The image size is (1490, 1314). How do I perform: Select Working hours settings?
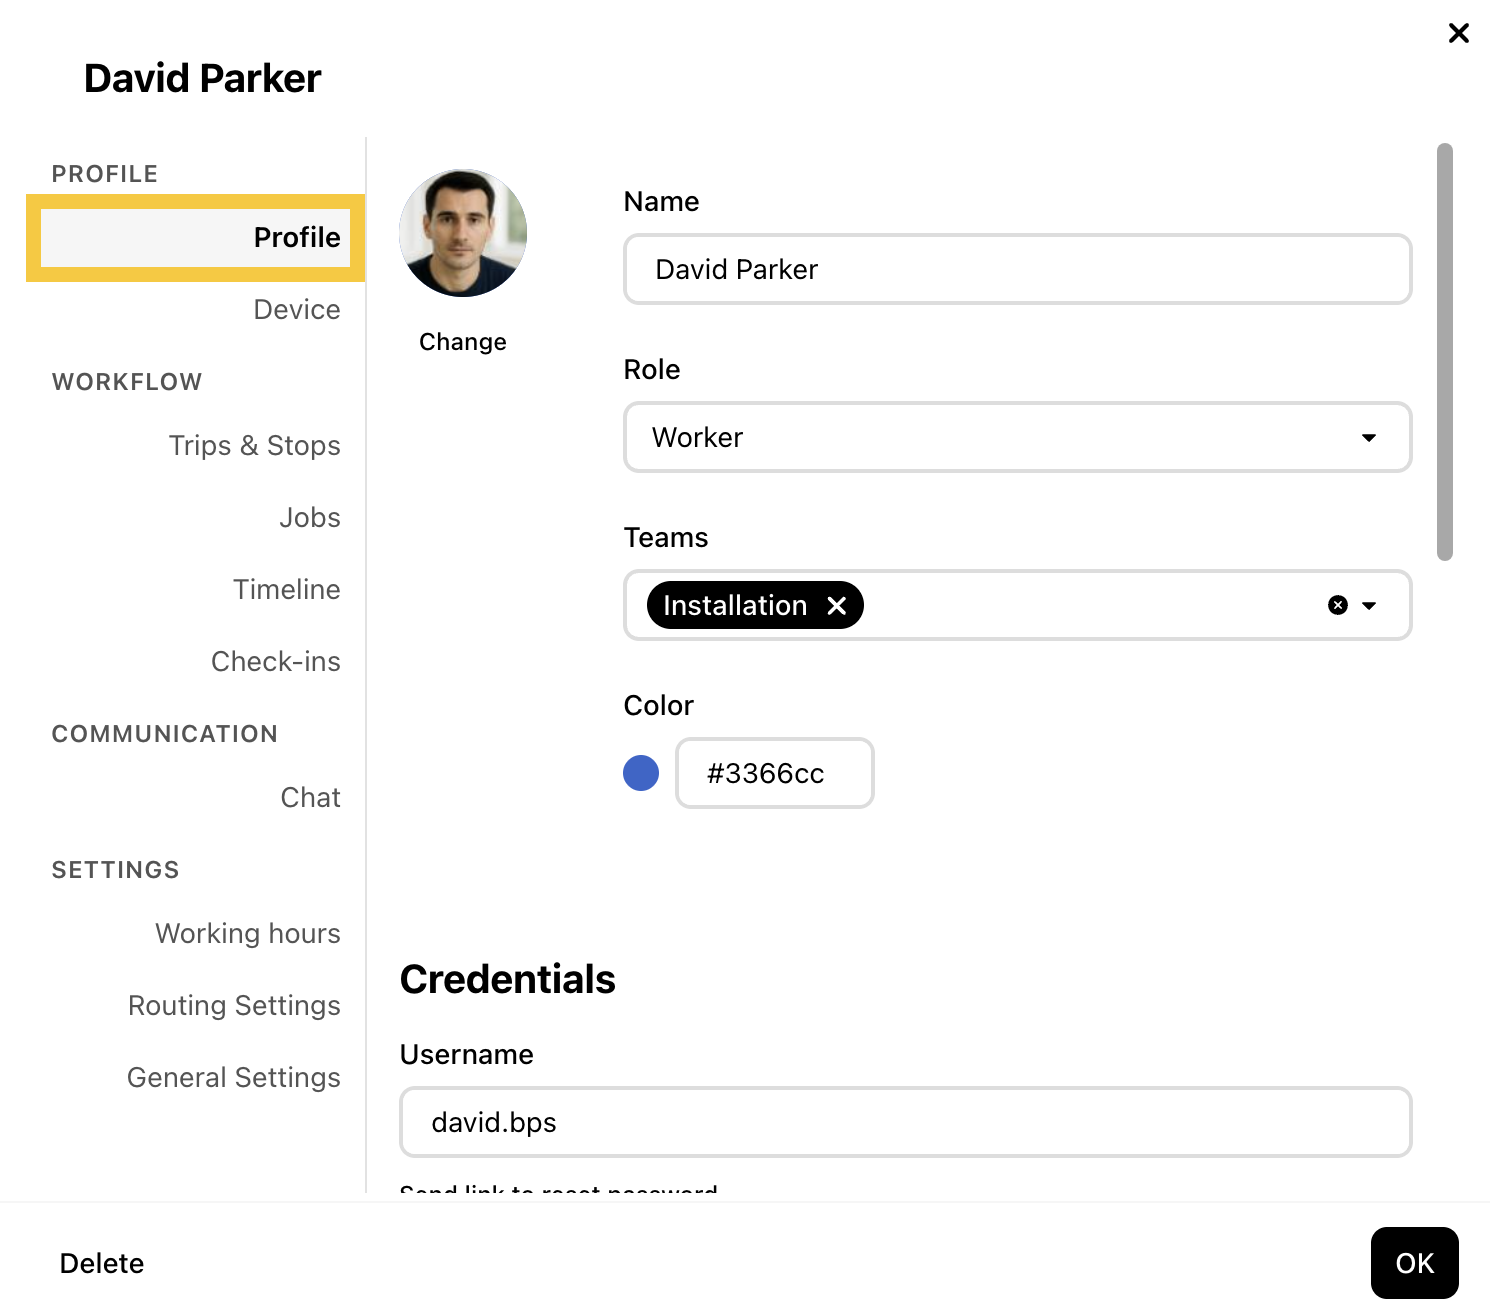(247, 934)
